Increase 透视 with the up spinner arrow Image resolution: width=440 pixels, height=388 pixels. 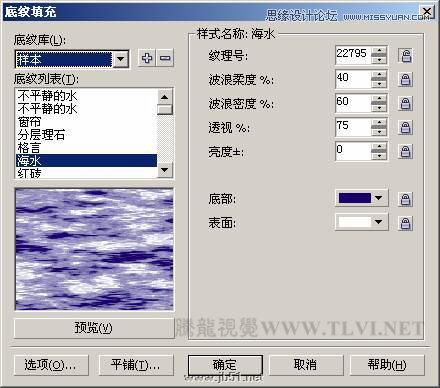coord(379,123)
